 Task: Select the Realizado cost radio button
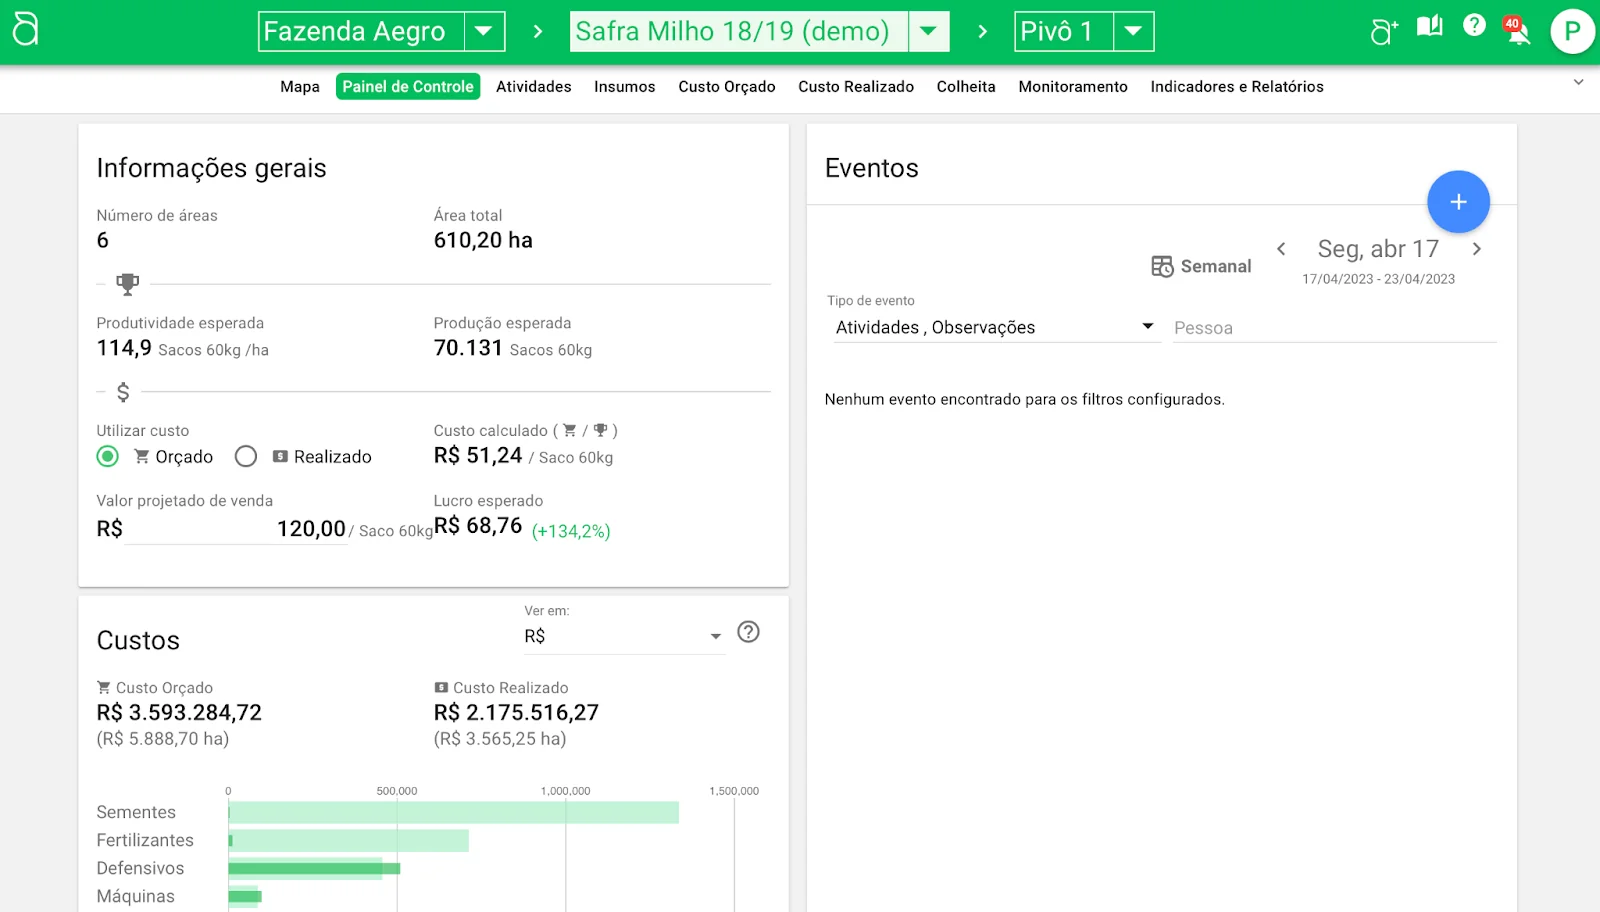246,457
